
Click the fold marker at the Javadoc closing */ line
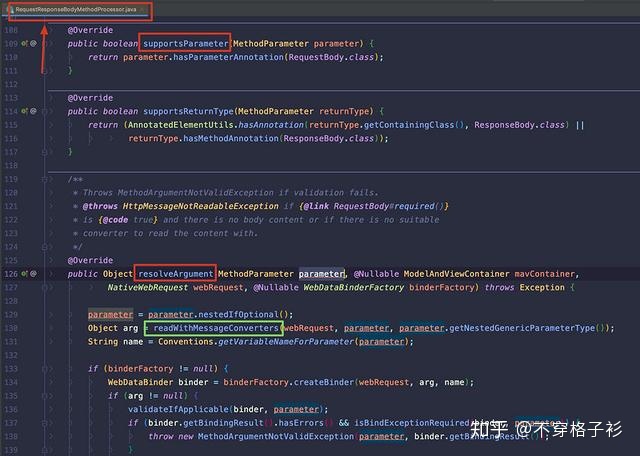(x=45, y=247)
